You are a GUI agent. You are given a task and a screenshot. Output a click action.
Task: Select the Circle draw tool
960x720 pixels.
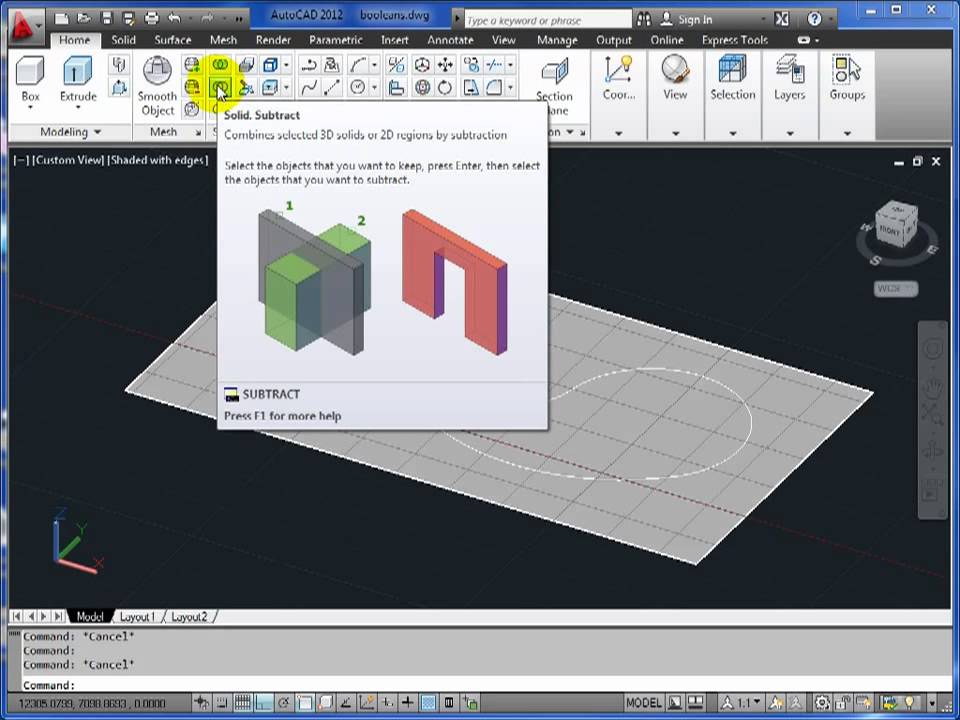[357, 88]
